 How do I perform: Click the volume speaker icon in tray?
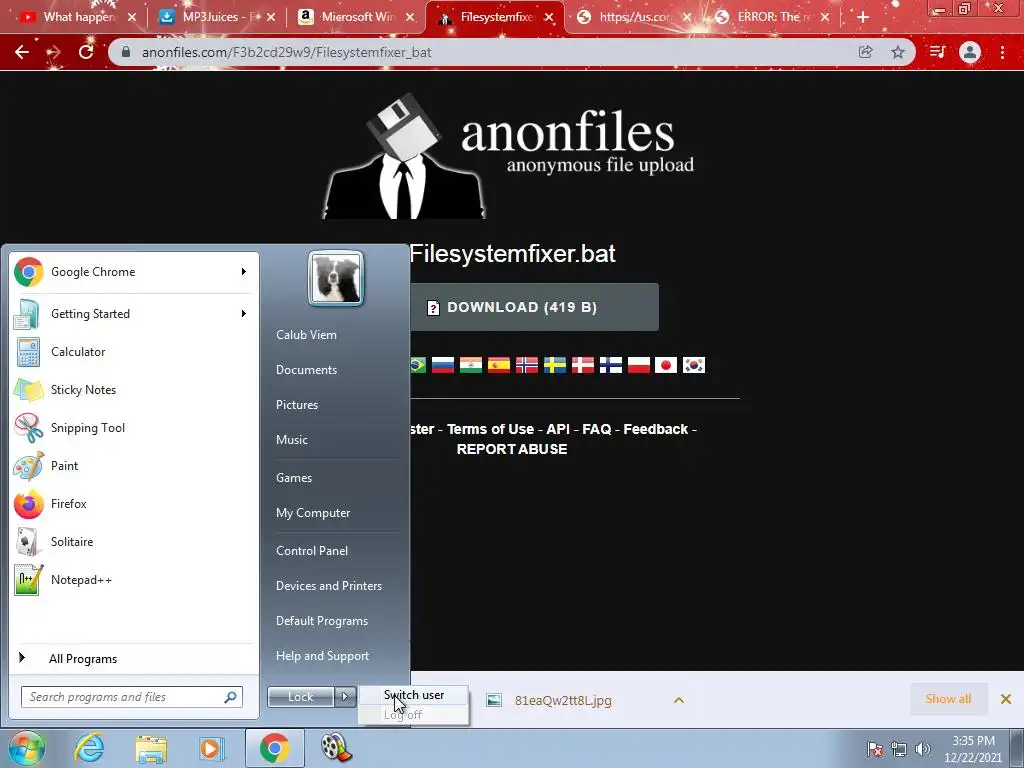point(923,749)
